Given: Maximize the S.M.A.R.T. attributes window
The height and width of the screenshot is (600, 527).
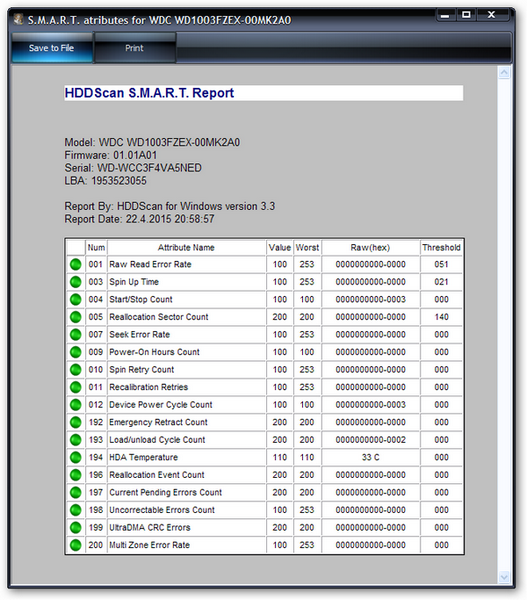Looking at the screenshot, I should click(x=466, y=15).
